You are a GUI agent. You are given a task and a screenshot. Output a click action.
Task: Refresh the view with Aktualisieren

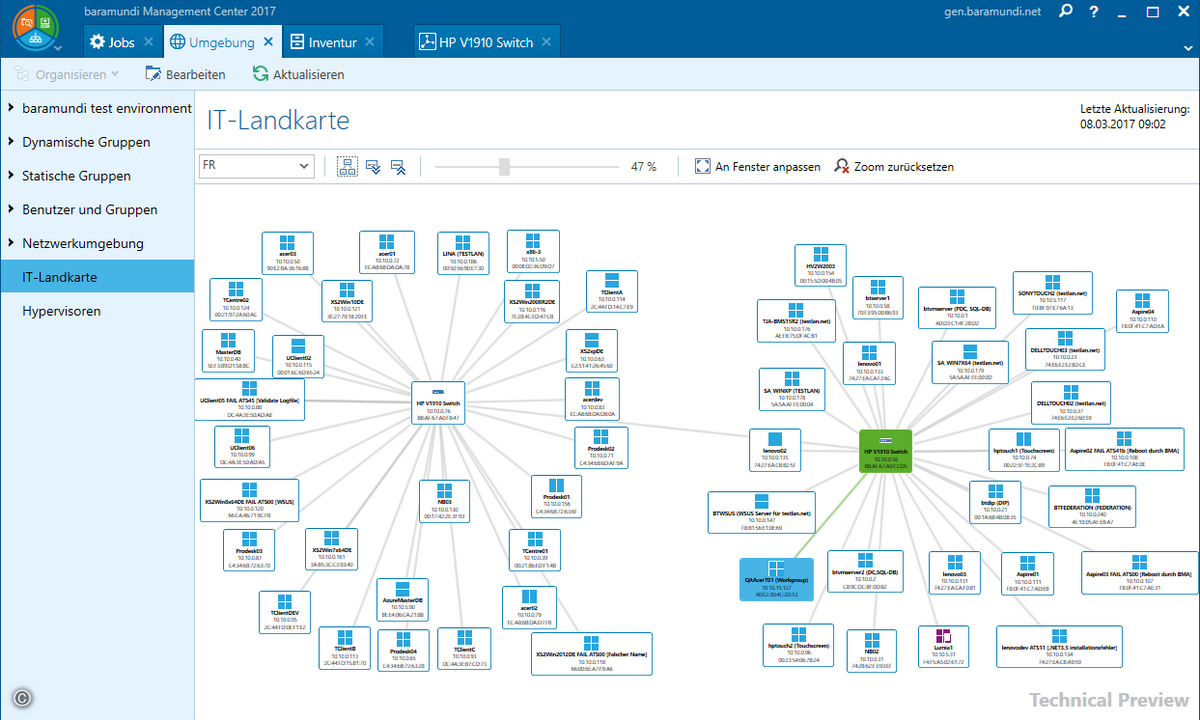298,74
